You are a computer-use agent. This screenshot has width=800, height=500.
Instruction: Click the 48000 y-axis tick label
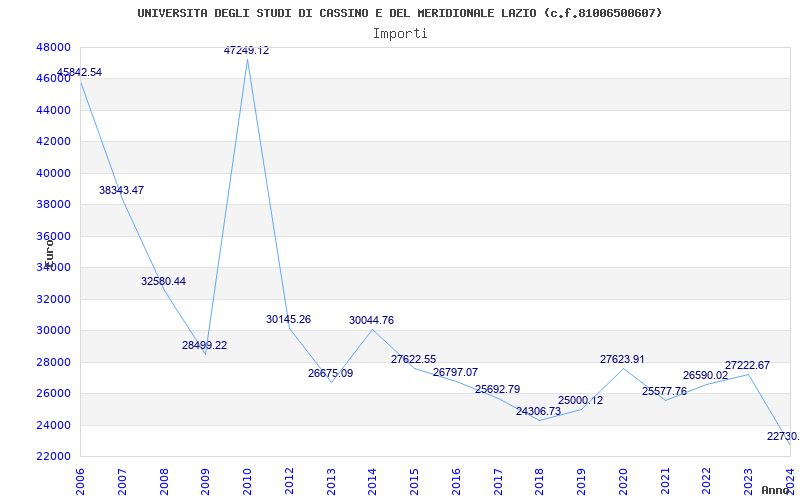pyautogui.click(x=53, y=47)
